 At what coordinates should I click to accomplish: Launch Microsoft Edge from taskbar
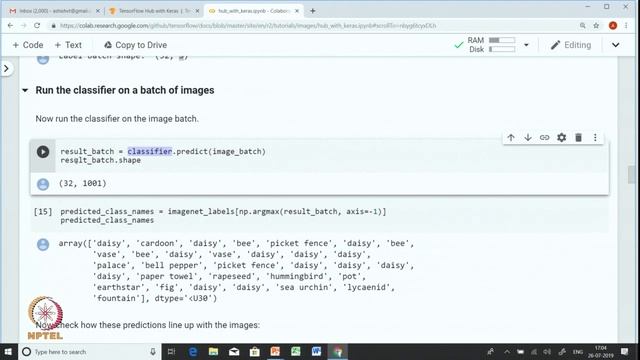(193, 351)
